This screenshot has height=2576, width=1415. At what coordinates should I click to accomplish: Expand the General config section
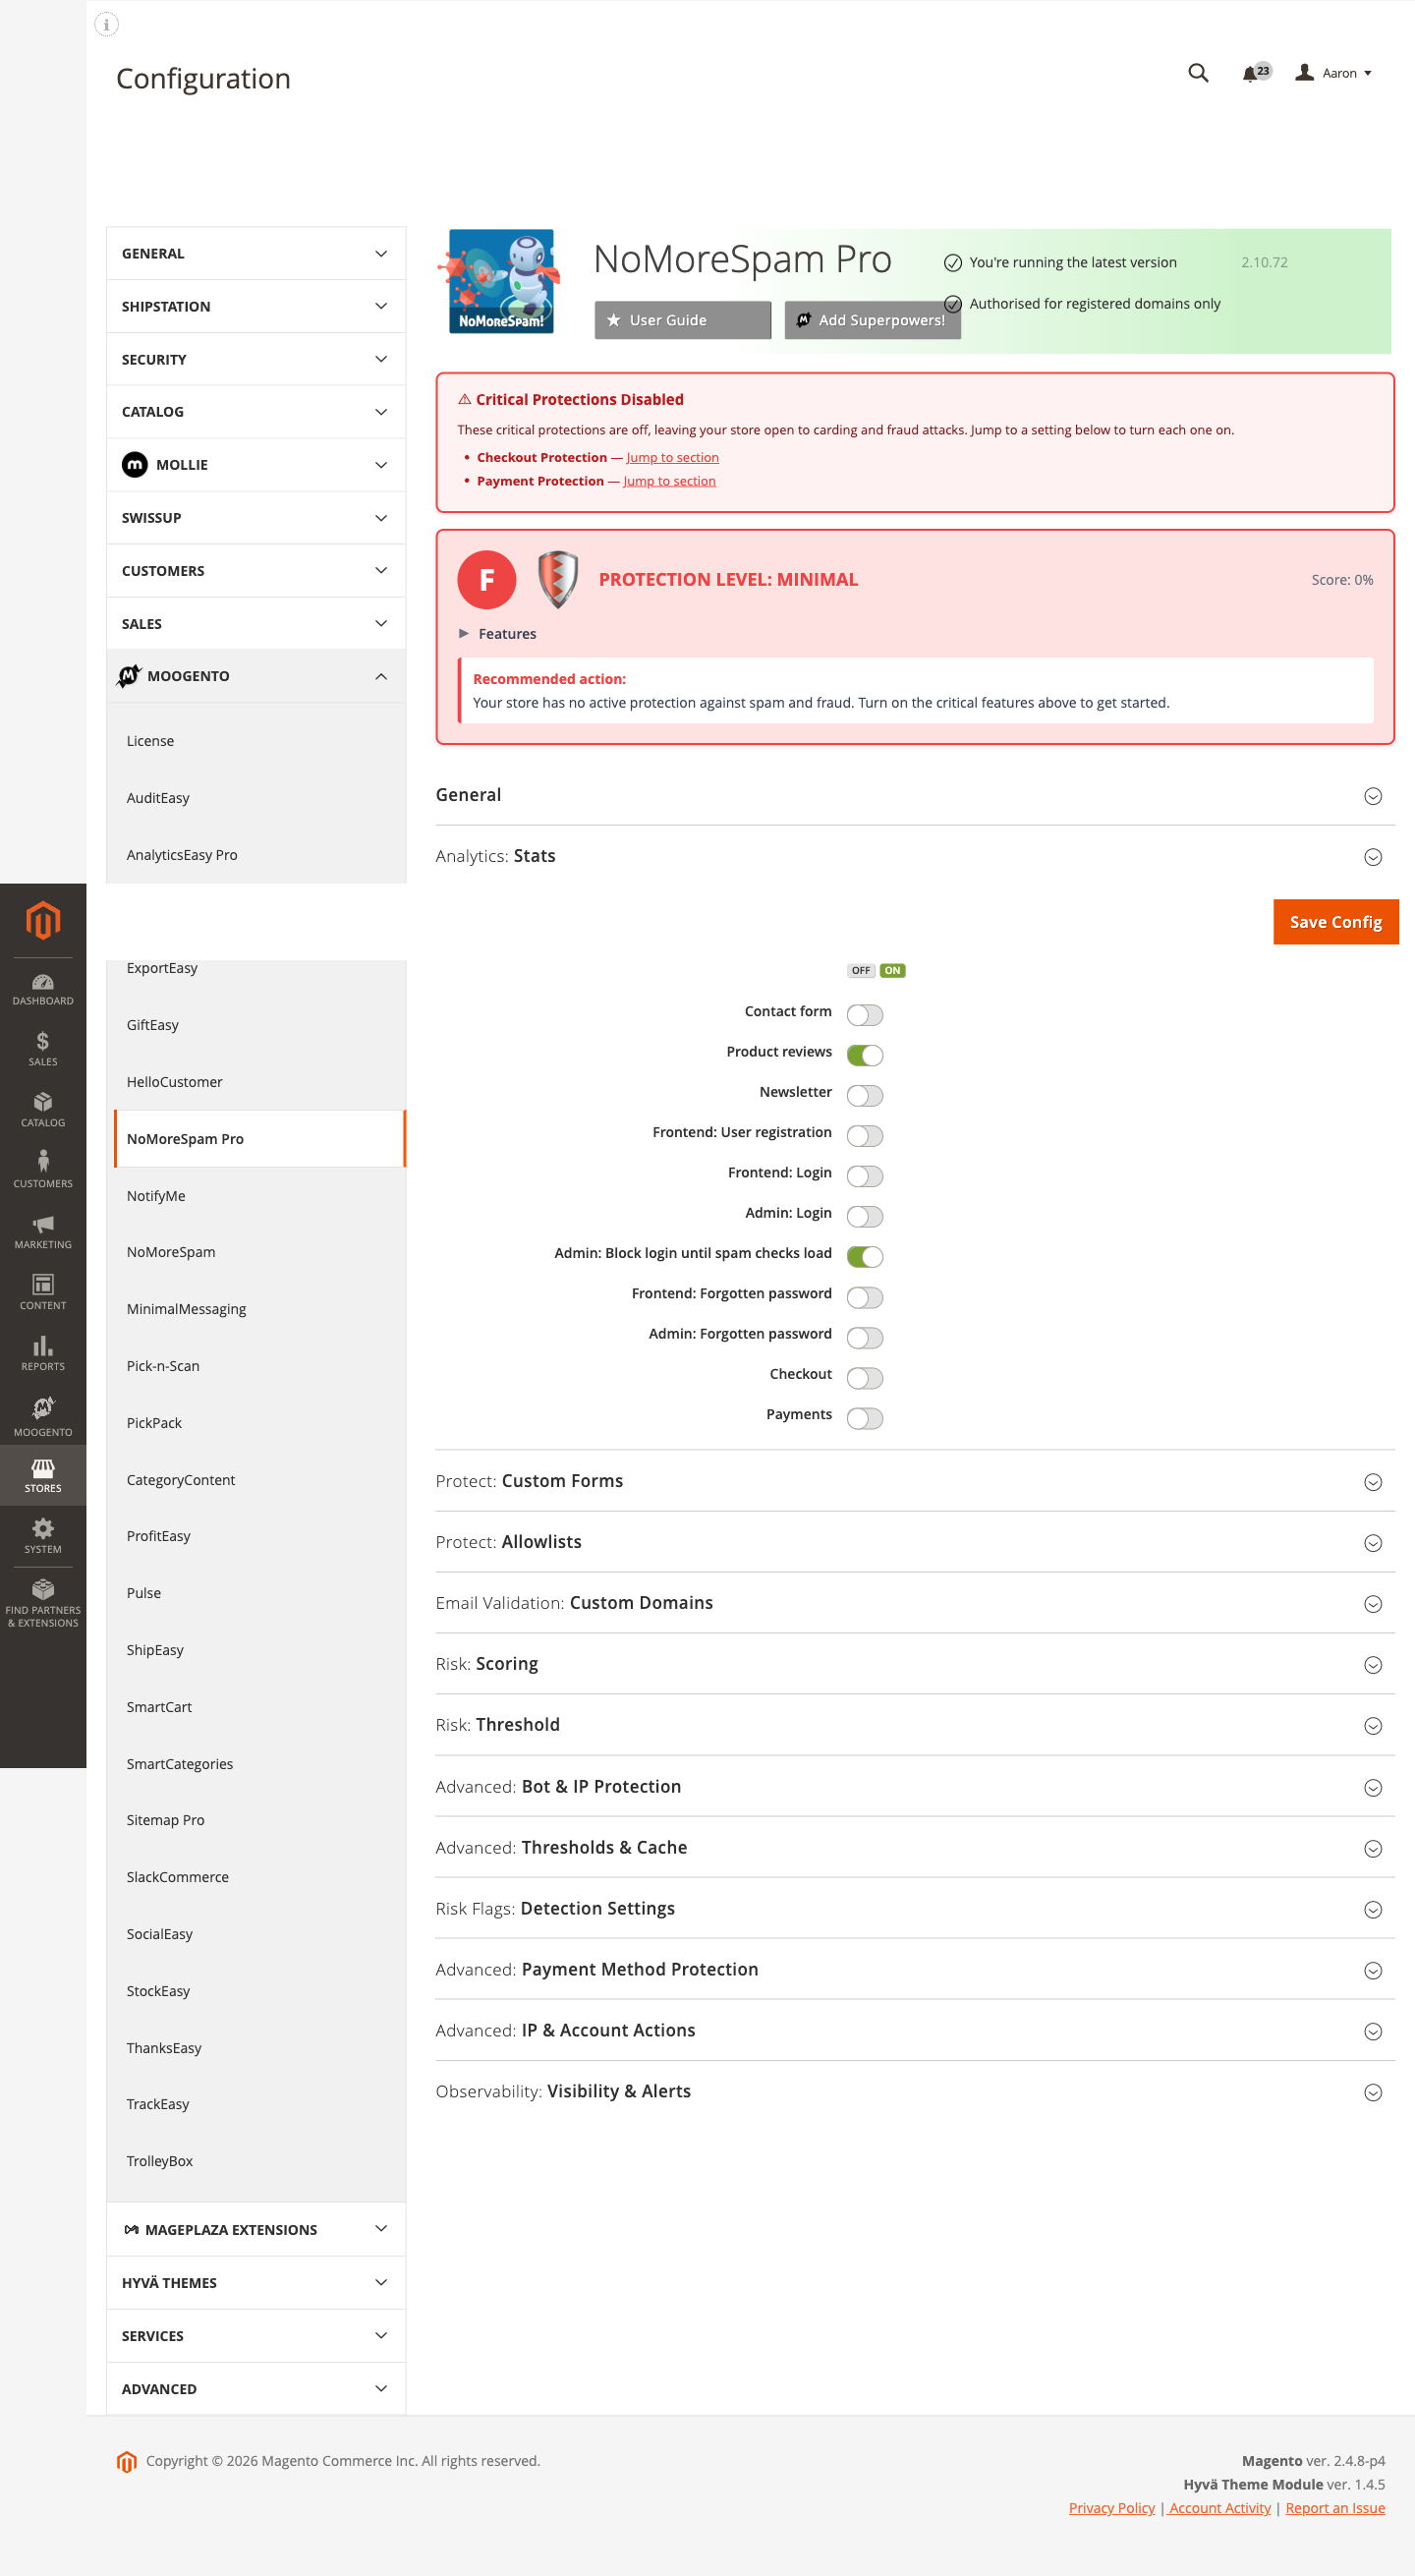click(x=915, y=795)
